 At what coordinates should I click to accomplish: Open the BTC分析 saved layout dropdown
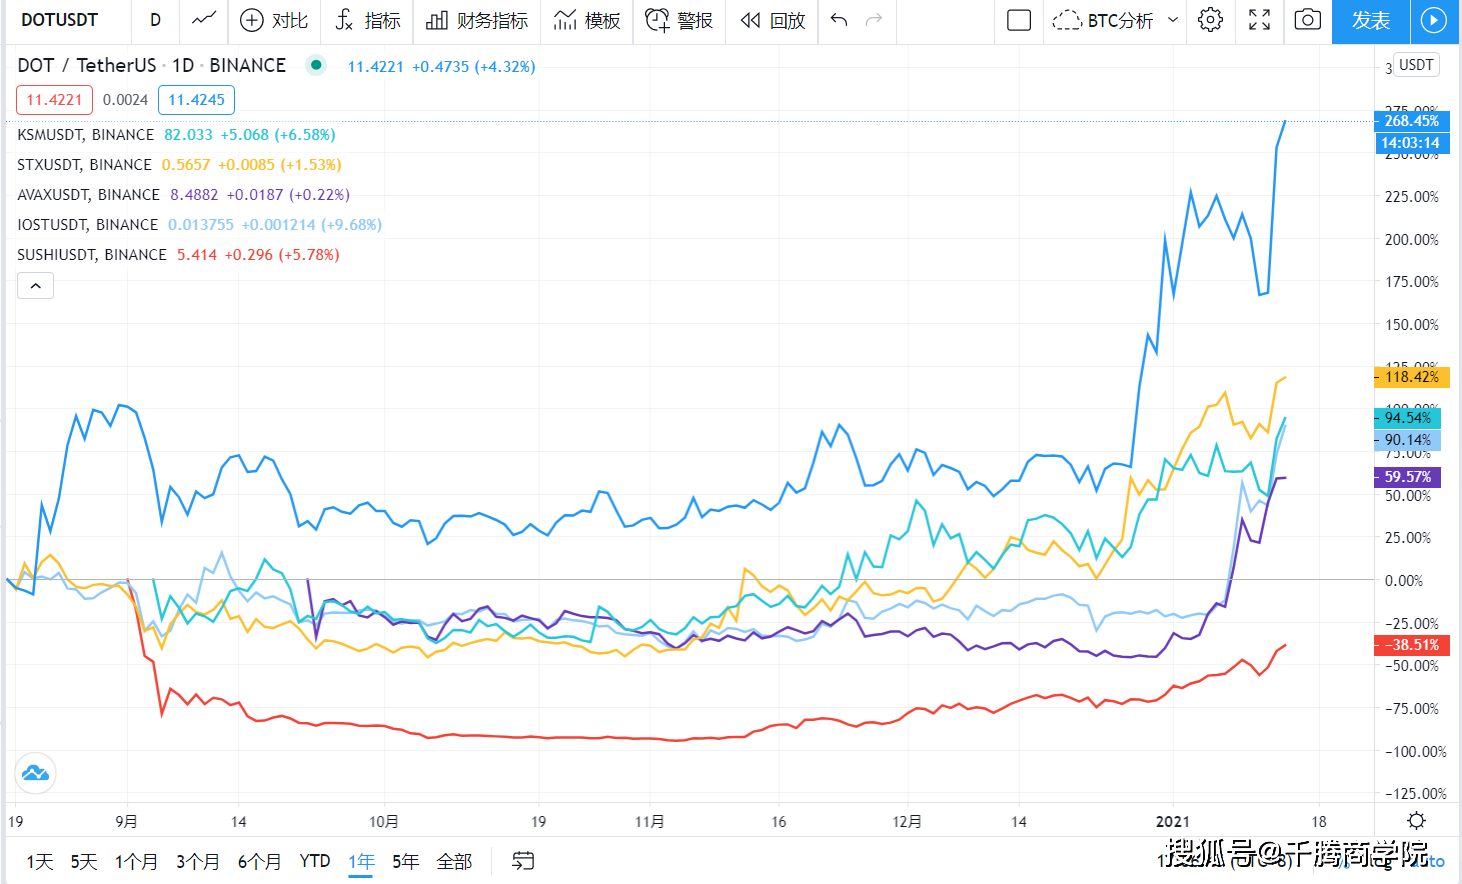[x=1116, y=20]
